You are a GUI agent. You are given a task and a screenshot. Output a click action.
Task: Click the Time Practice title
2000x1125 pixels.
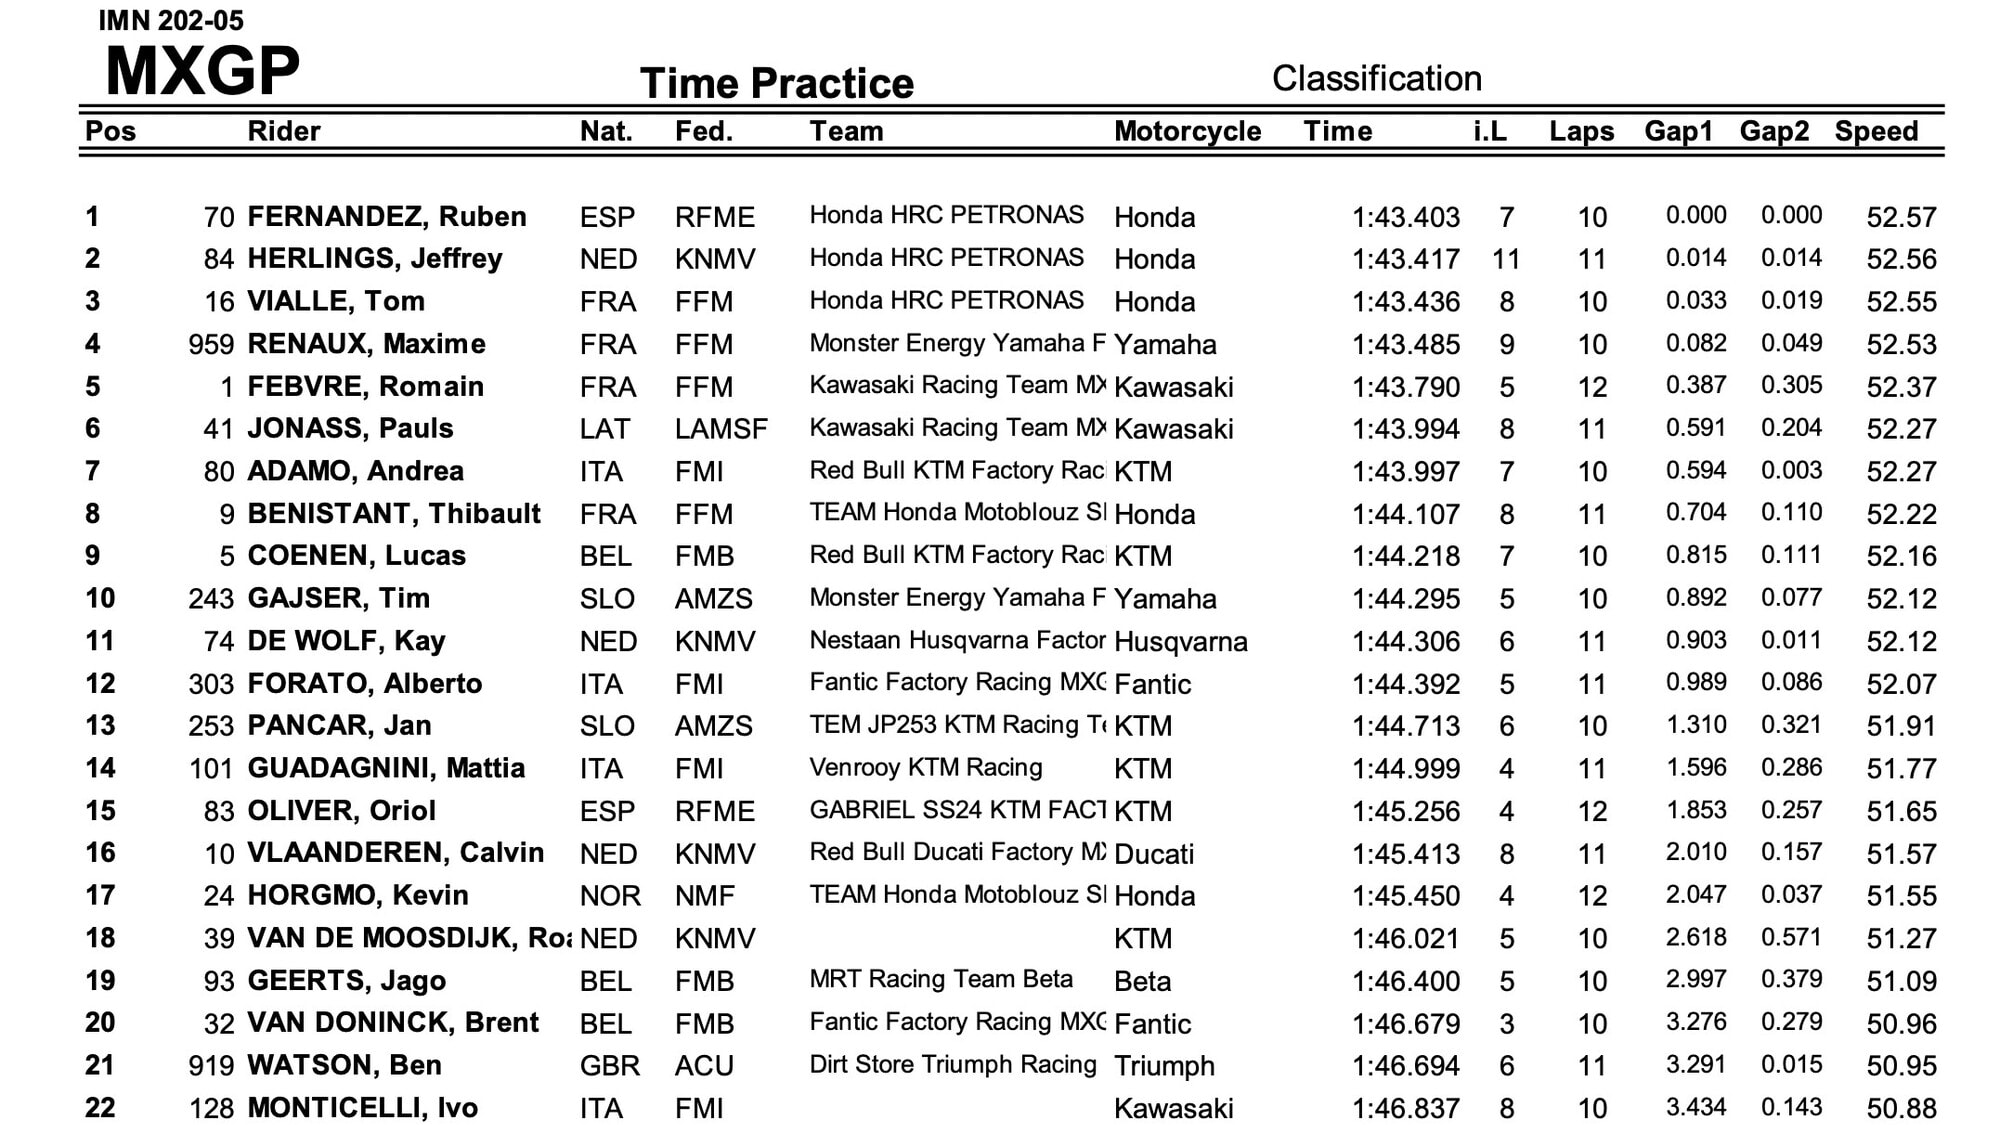776,83
